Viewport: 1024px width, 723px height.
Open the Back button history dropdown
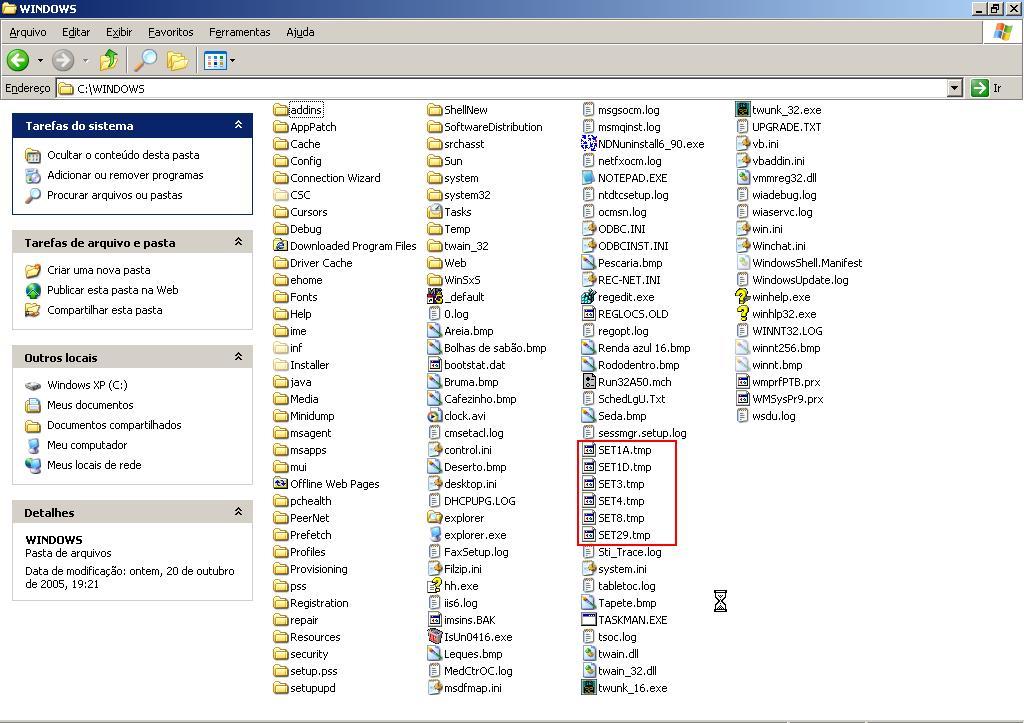pyautogui.click(x=40, y=61)
